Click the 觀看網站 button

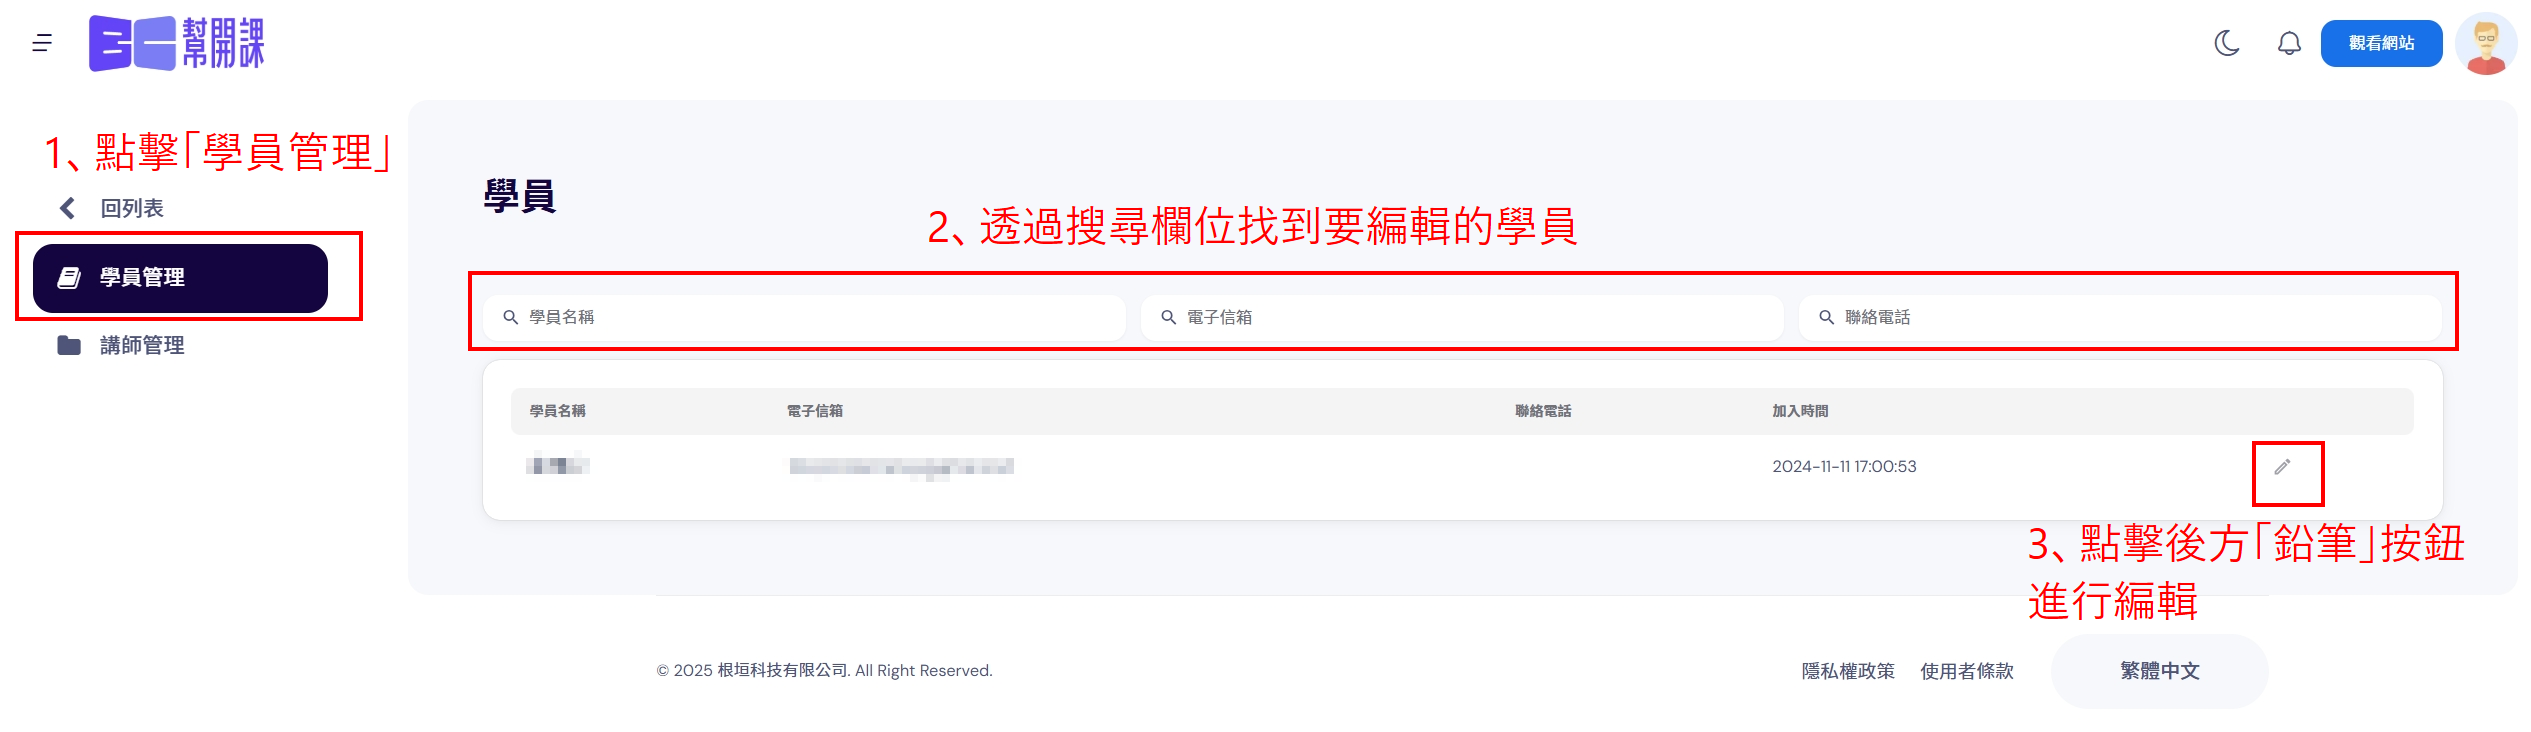[x=2381, y=43]
